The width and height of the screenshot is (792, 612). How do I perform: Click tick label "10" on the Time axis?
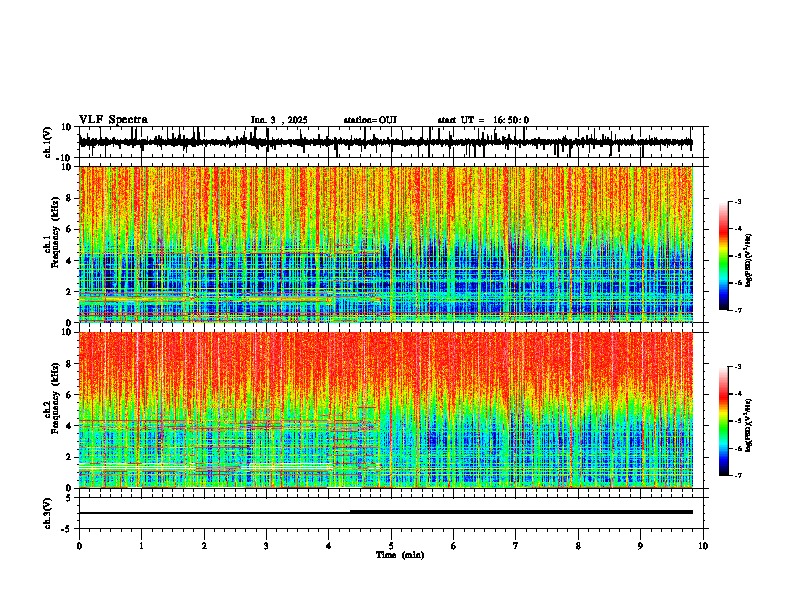[x=703, y=546]
